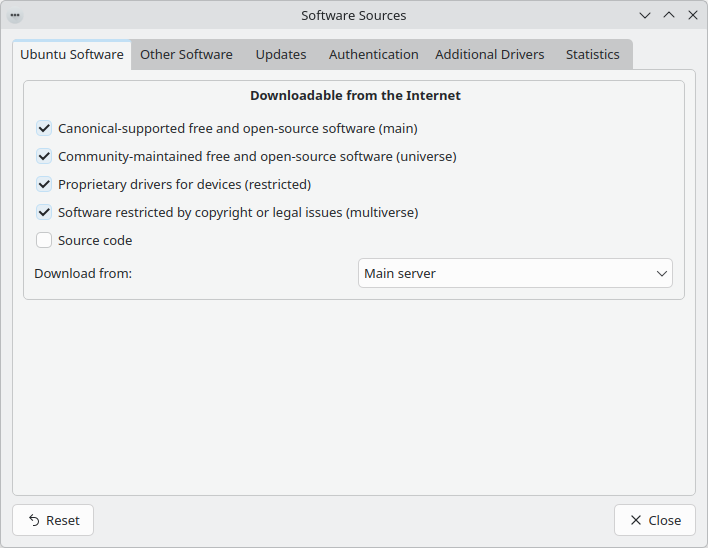This screenshot has height=548, width=708.
Task: Minimize the Software Sources window
Action: [x=645, y=16]
